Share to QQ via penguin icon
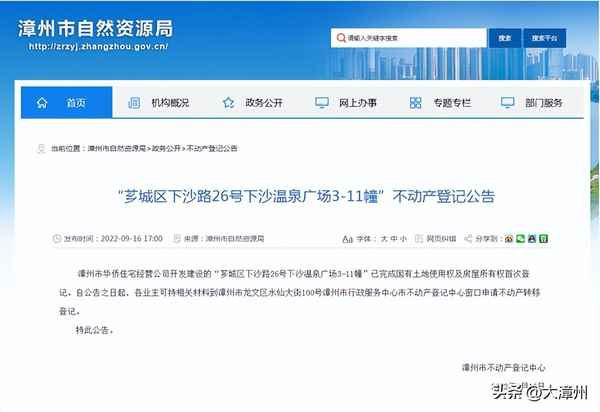The image size is (600, 412). click(532, 239)
